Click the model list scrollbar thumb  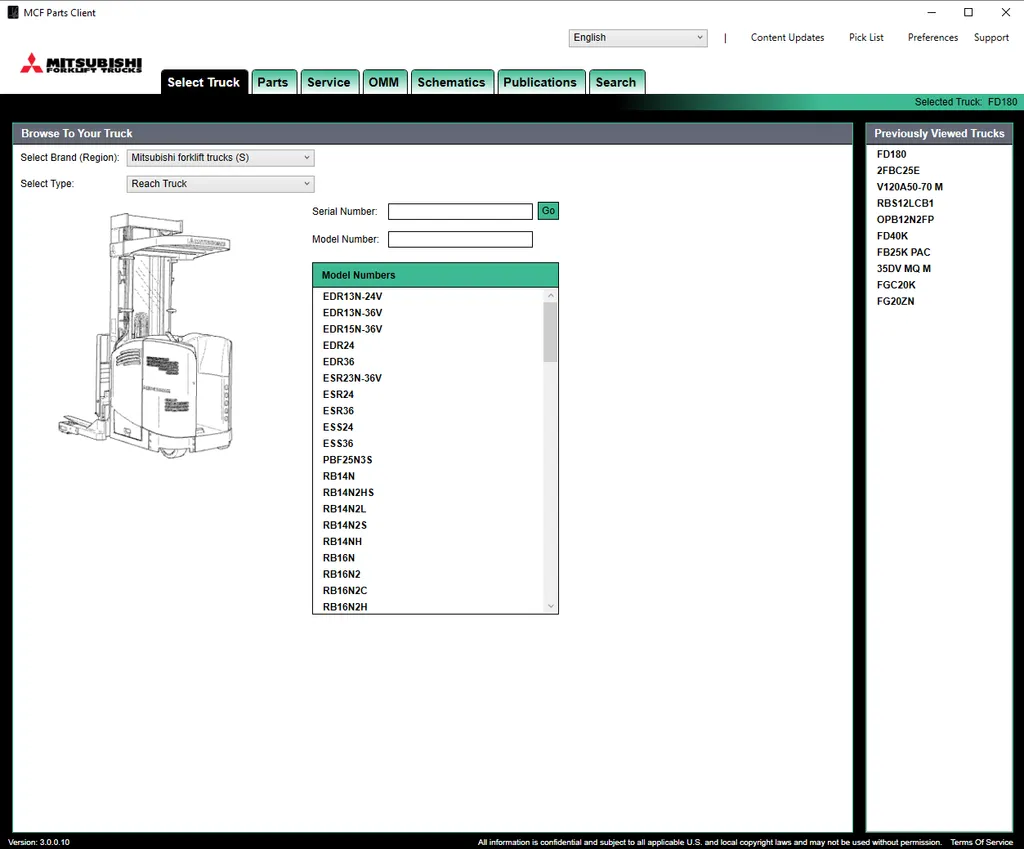tap(550, 332)
